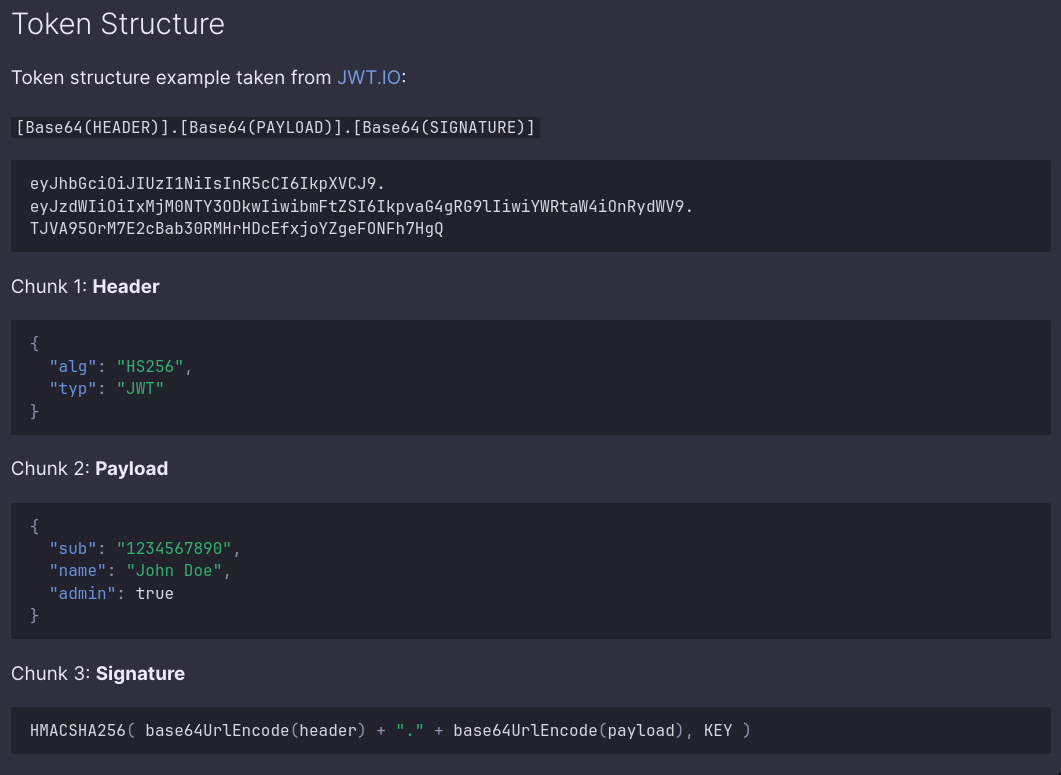Screen dimensions: 1061x775
Task: Click the true value in the payload
Action: pyautogui.click(x=155, y=593)
